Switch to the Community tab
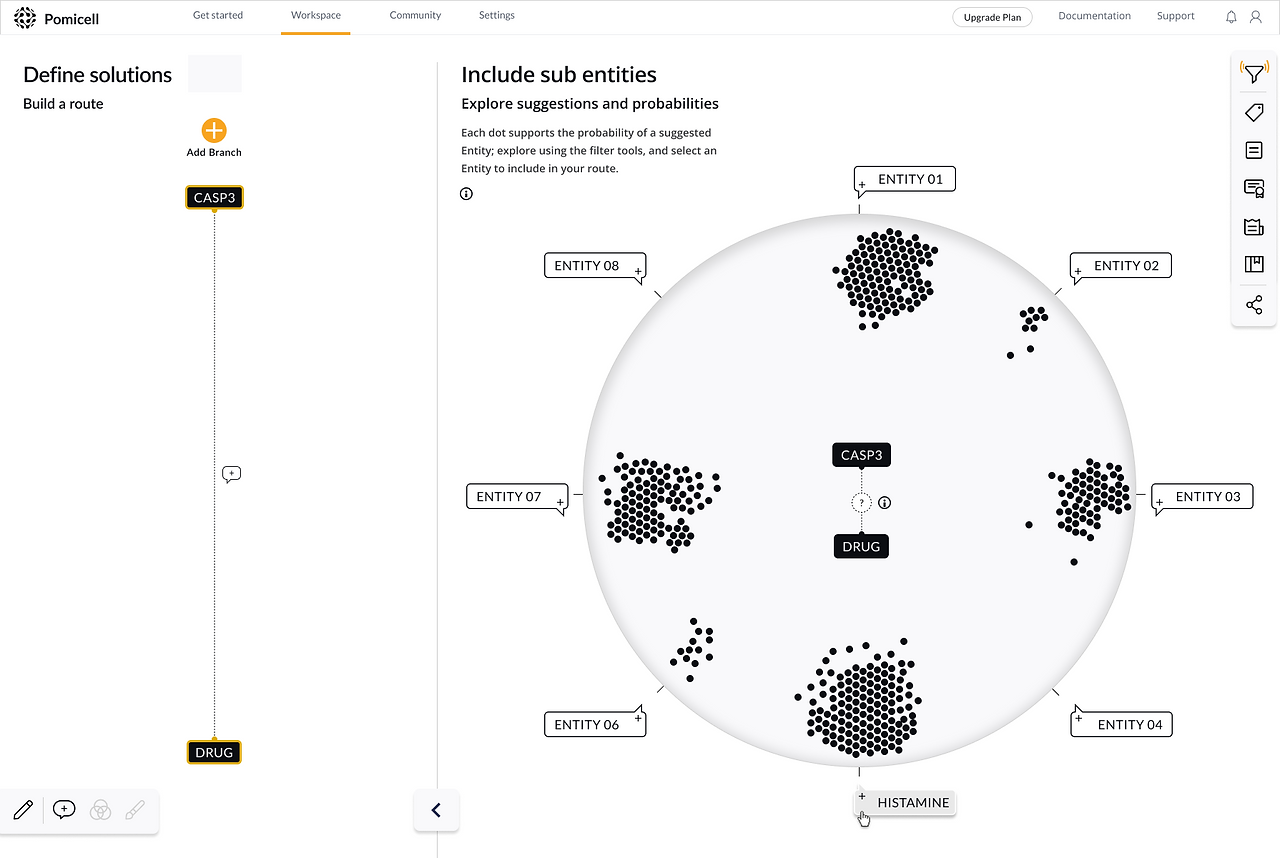 [x=415, y=16]
